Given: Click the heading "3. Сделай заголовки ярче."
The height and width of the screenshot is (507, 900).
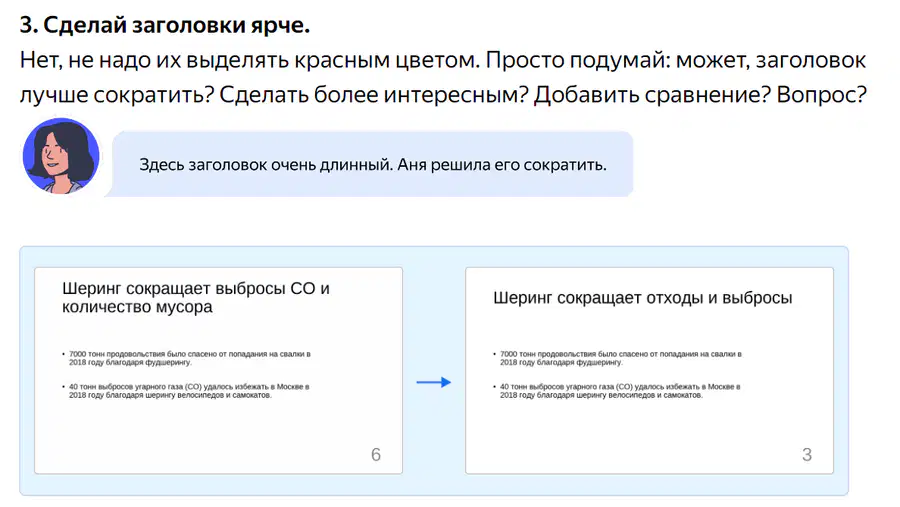Looking at the screenshot, I should tap(165, 25).
